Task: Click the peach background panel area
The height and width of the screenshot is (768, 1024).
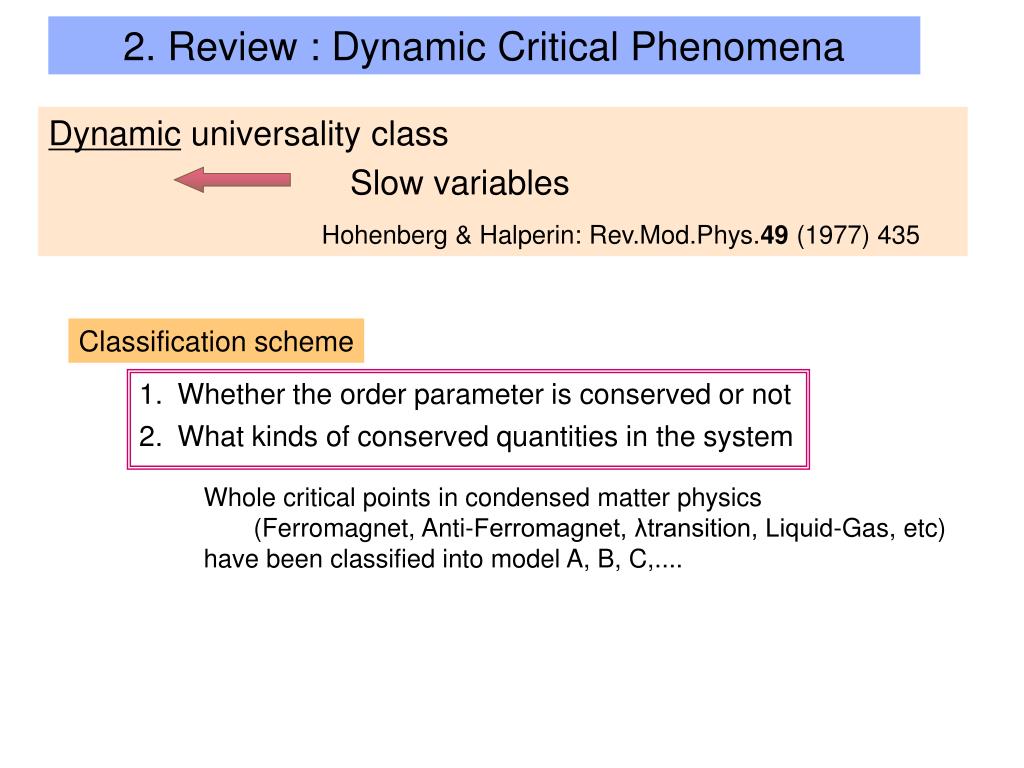Action: click(503, 182)
